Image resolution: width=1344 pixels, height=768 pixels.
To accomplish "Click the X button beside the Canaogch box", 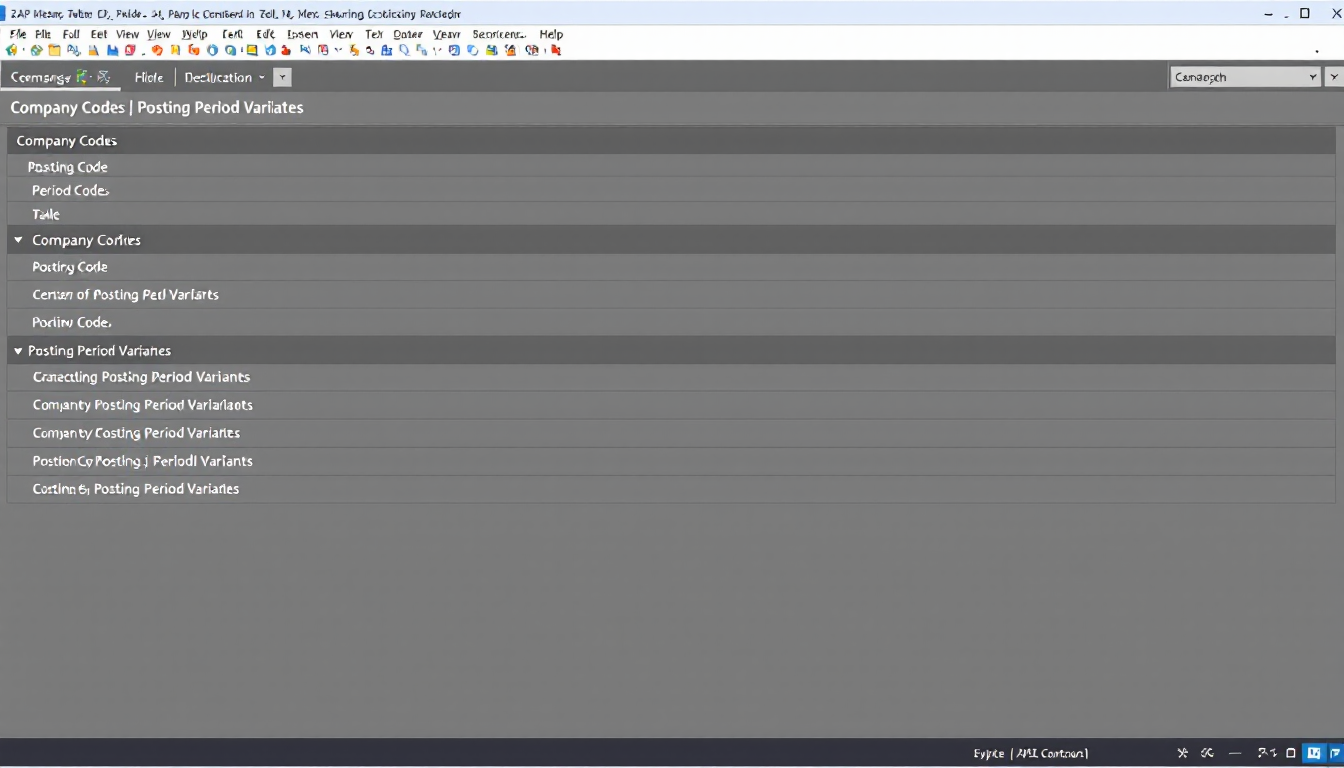I will (1333, 77).
